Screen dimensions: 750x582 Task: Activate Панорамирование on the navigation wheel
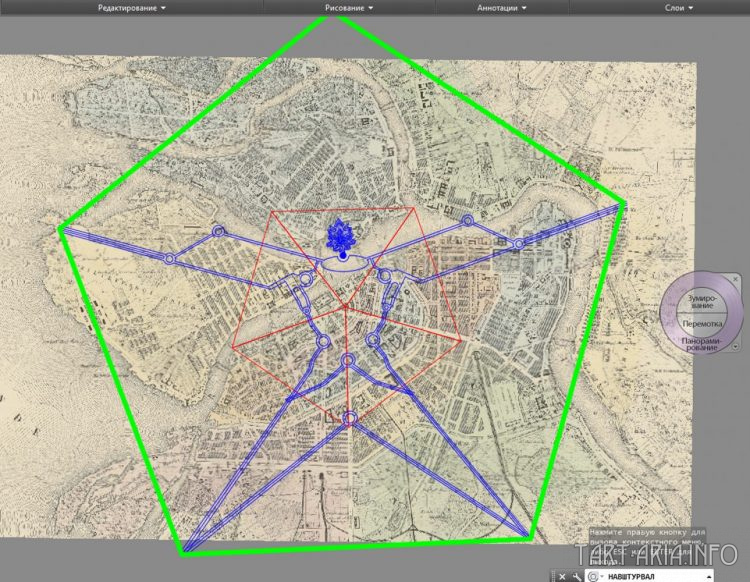pos(702,343)
